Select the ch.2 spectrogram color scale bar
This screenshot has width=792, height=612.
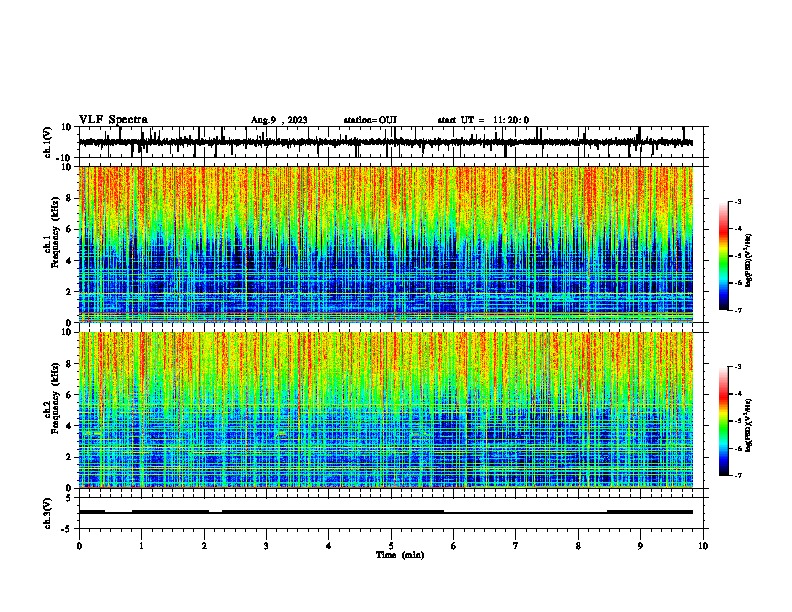(724, 421)
